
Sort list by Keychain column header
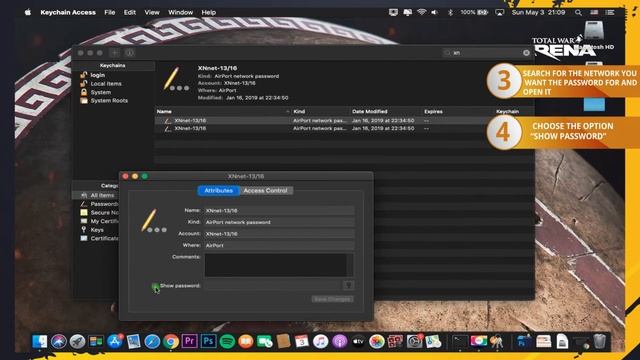coord(507,111)
